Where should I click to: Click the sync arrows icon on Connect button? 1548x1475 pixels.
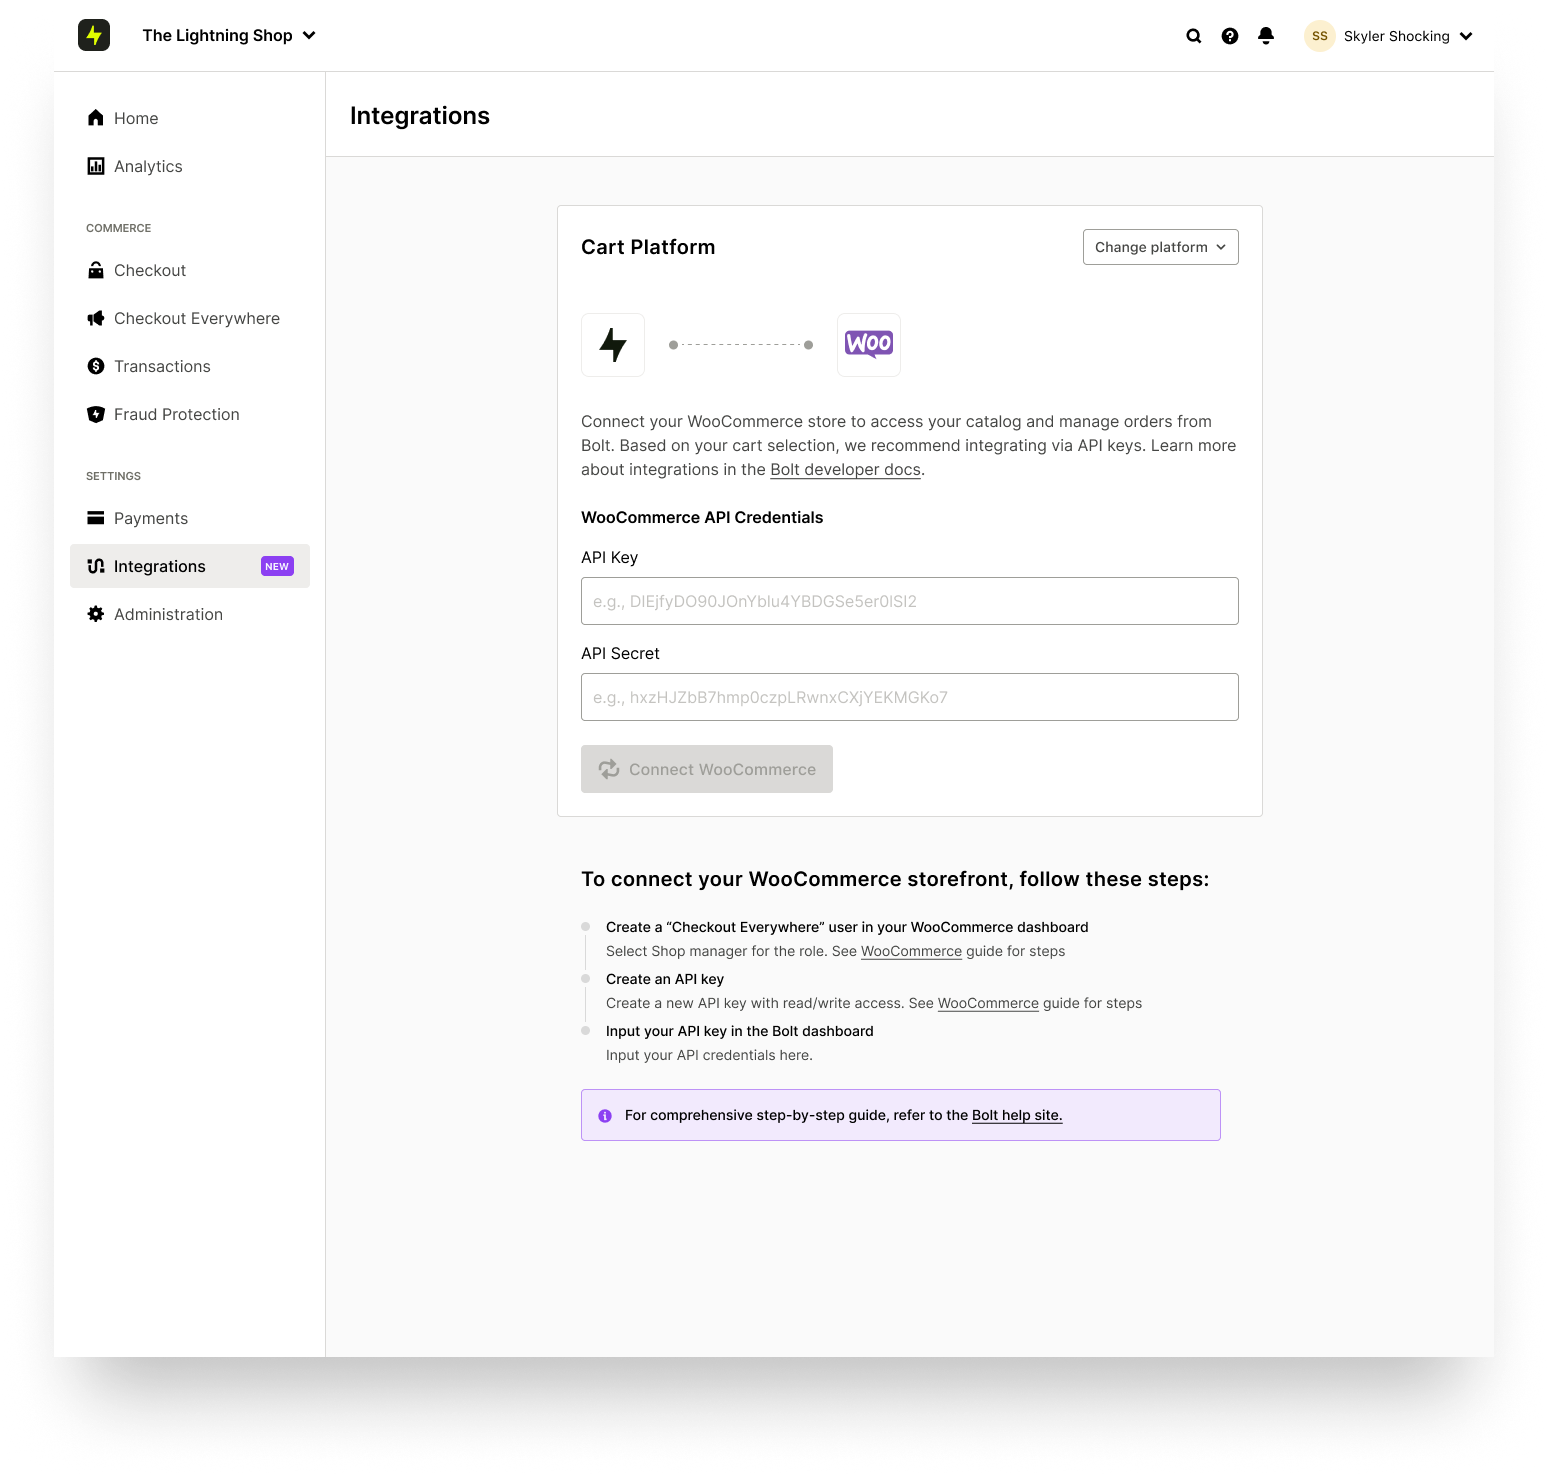click(x=609, y=769)
